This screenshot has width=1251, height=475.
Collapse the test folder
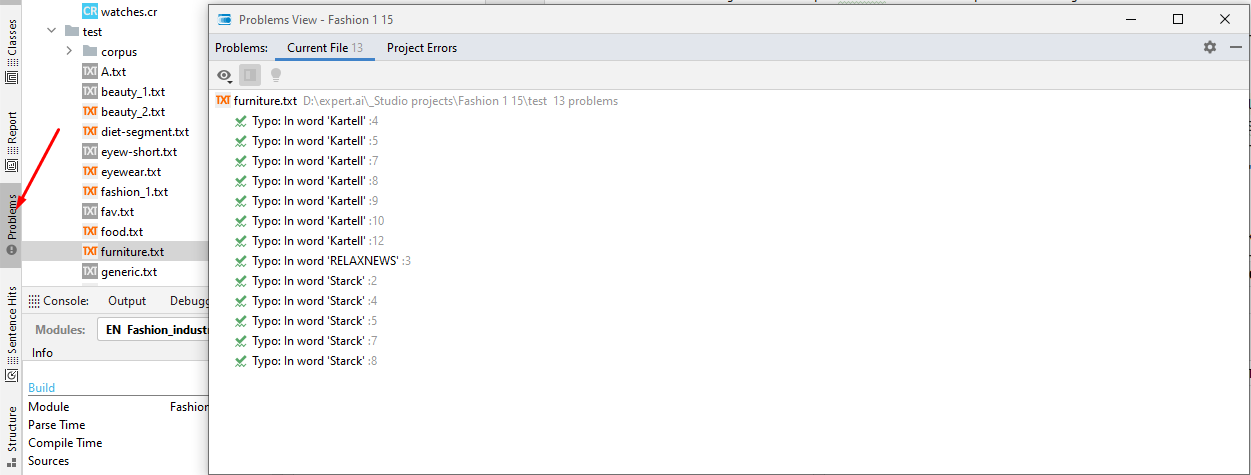click(x=51, y=31)
